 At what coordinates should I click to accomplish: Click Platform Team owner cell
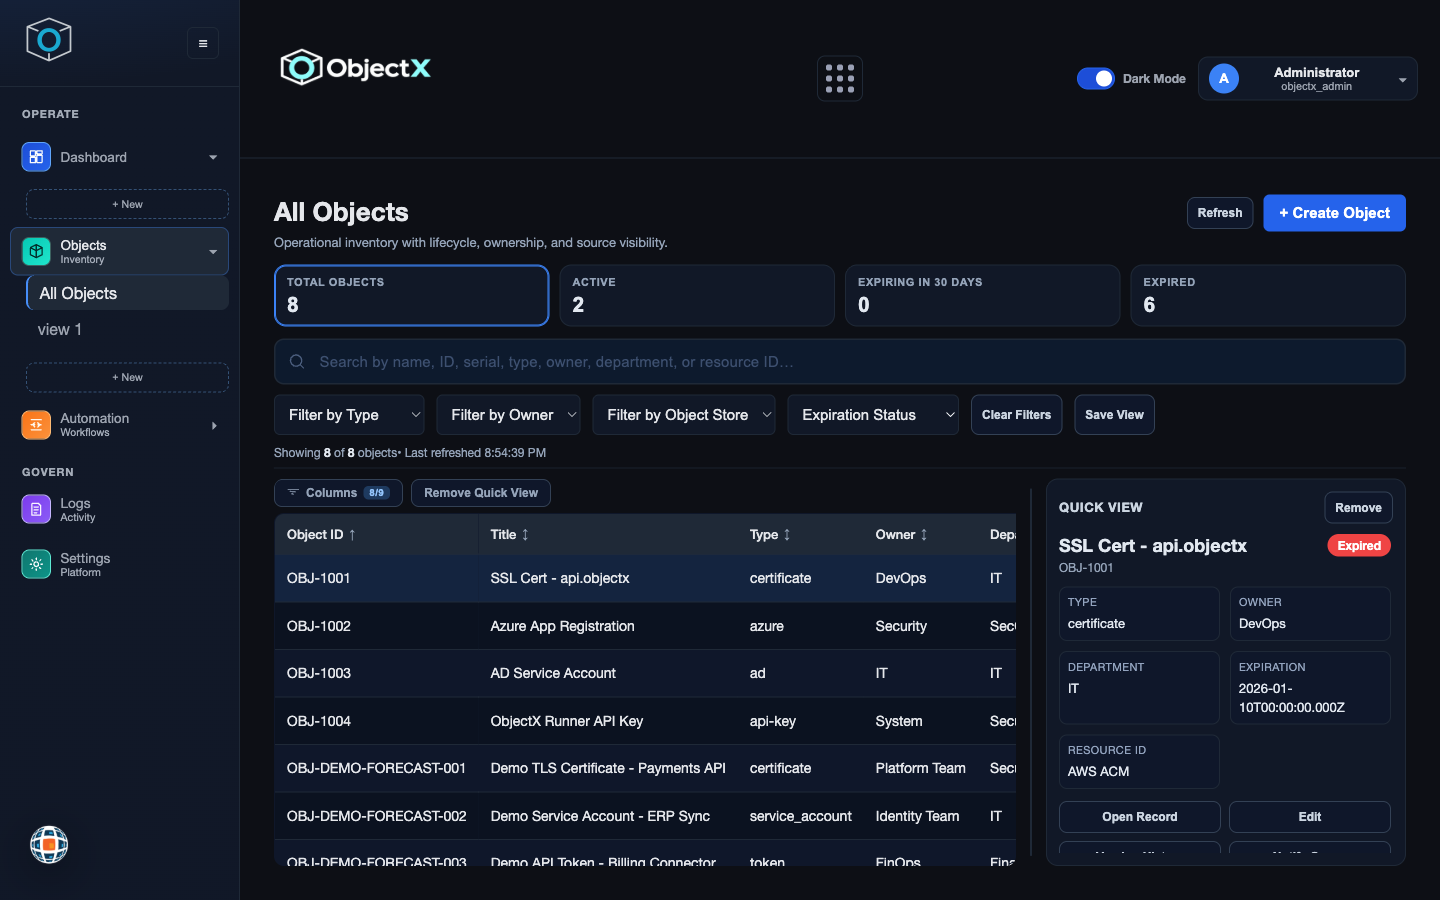pyautogui.click(x=920, y=768)
